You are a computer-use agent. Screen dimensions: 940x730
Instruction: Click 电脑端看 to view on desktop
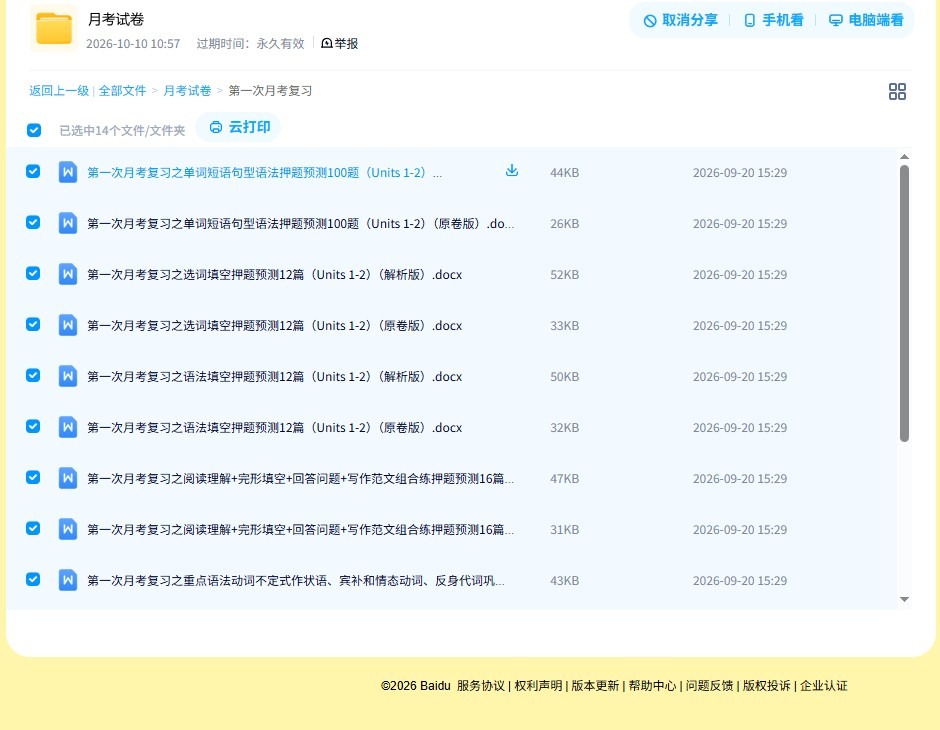[866, 20]
